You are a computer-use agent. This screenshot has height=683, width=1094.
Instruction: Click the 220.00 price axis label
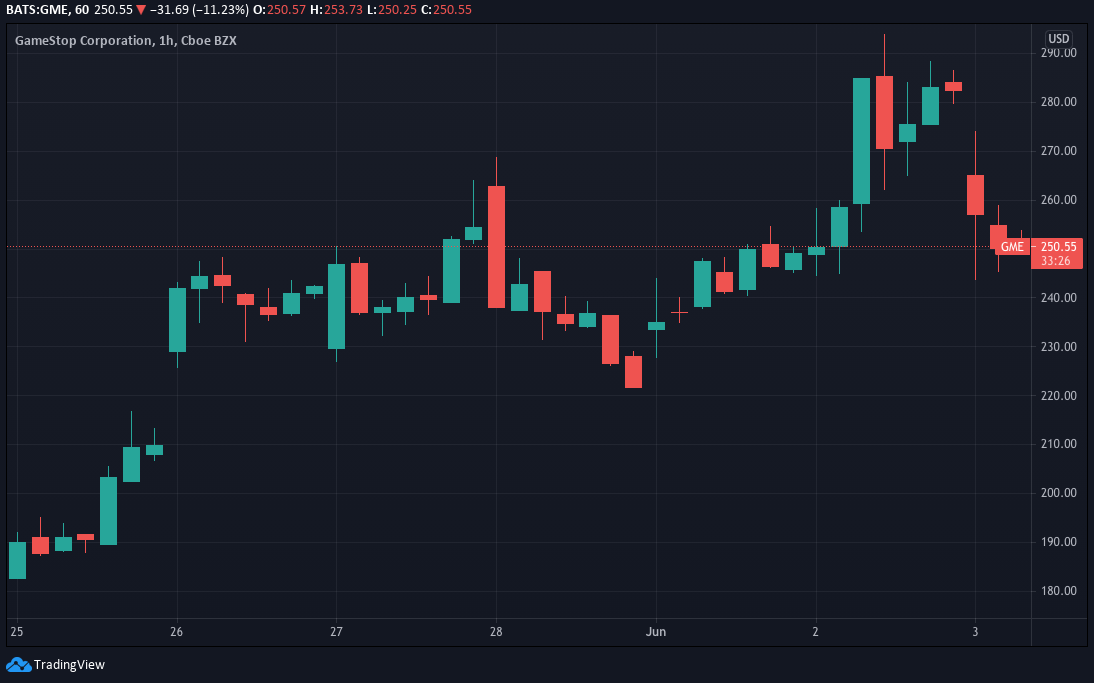1058,396
